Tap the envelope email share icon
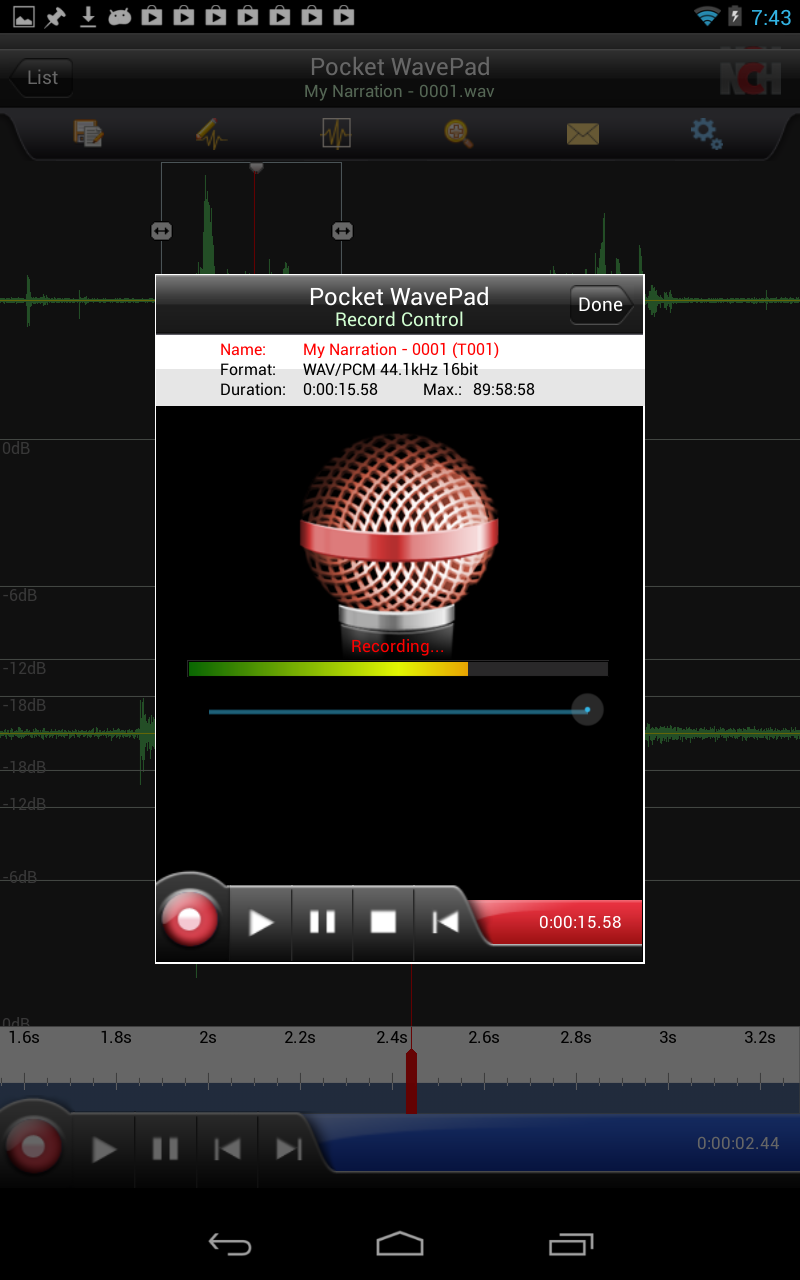Image resolution: width=800 pixels, height=1280 pixels. click(583, 134)
